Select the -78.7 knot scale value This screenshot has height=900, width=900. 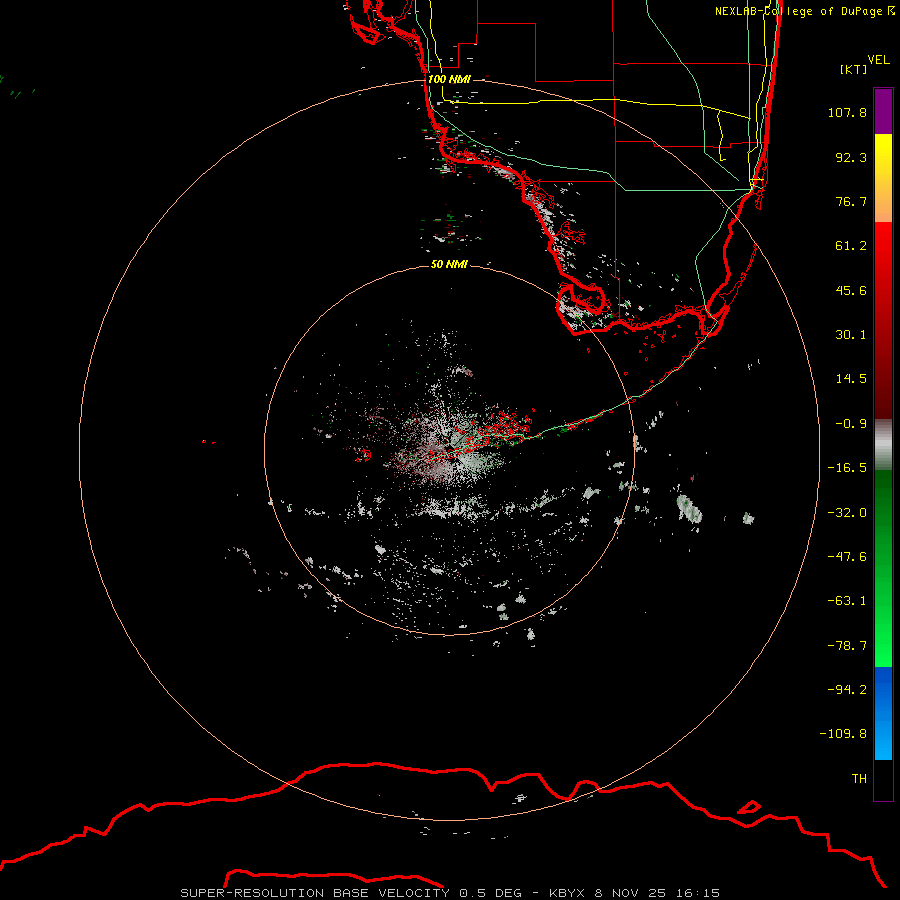(x=847, y=646)
